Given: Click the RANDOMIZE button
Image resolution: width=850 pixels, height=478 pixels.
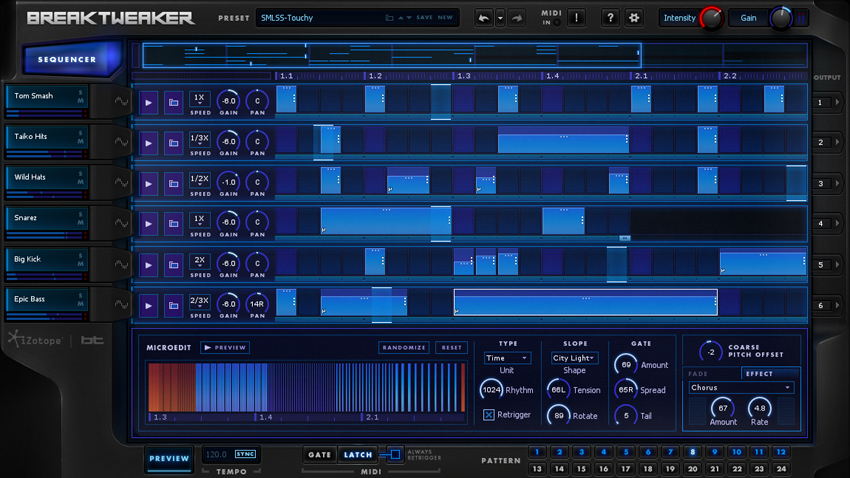Looking at the screenshot, I should coord(404,347).
